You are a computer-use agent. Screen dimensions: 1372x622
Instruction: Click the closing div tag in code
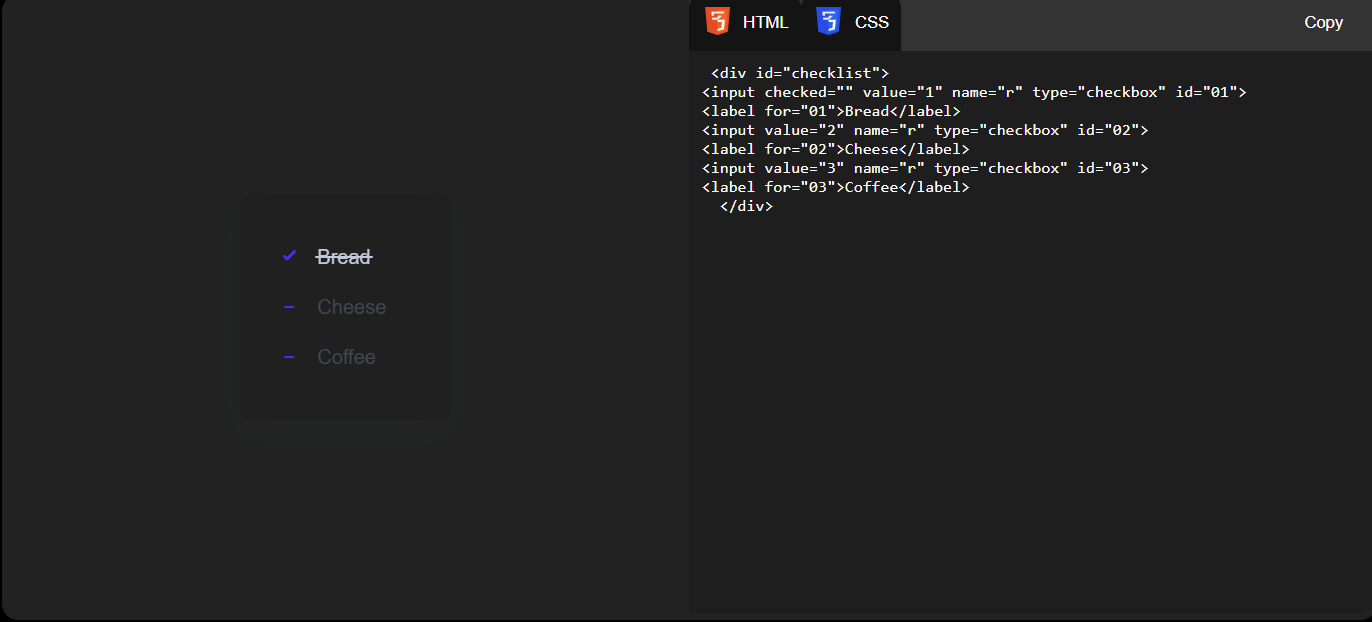click(x=747, y=205)
